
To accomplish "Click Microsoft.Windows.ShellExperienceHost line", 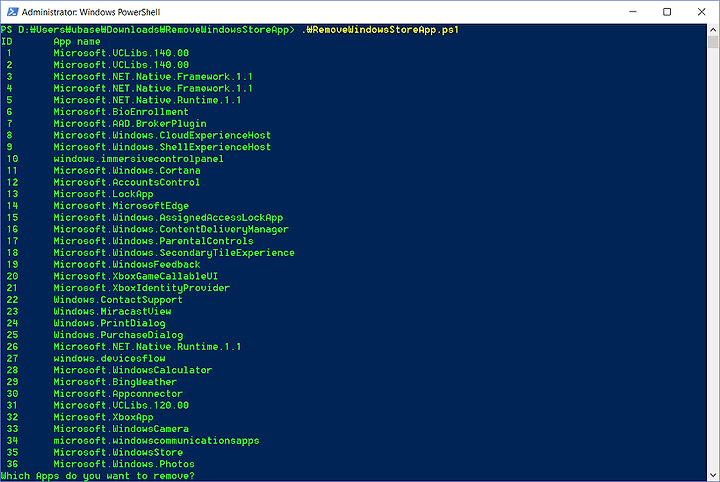I will point(162,147).
